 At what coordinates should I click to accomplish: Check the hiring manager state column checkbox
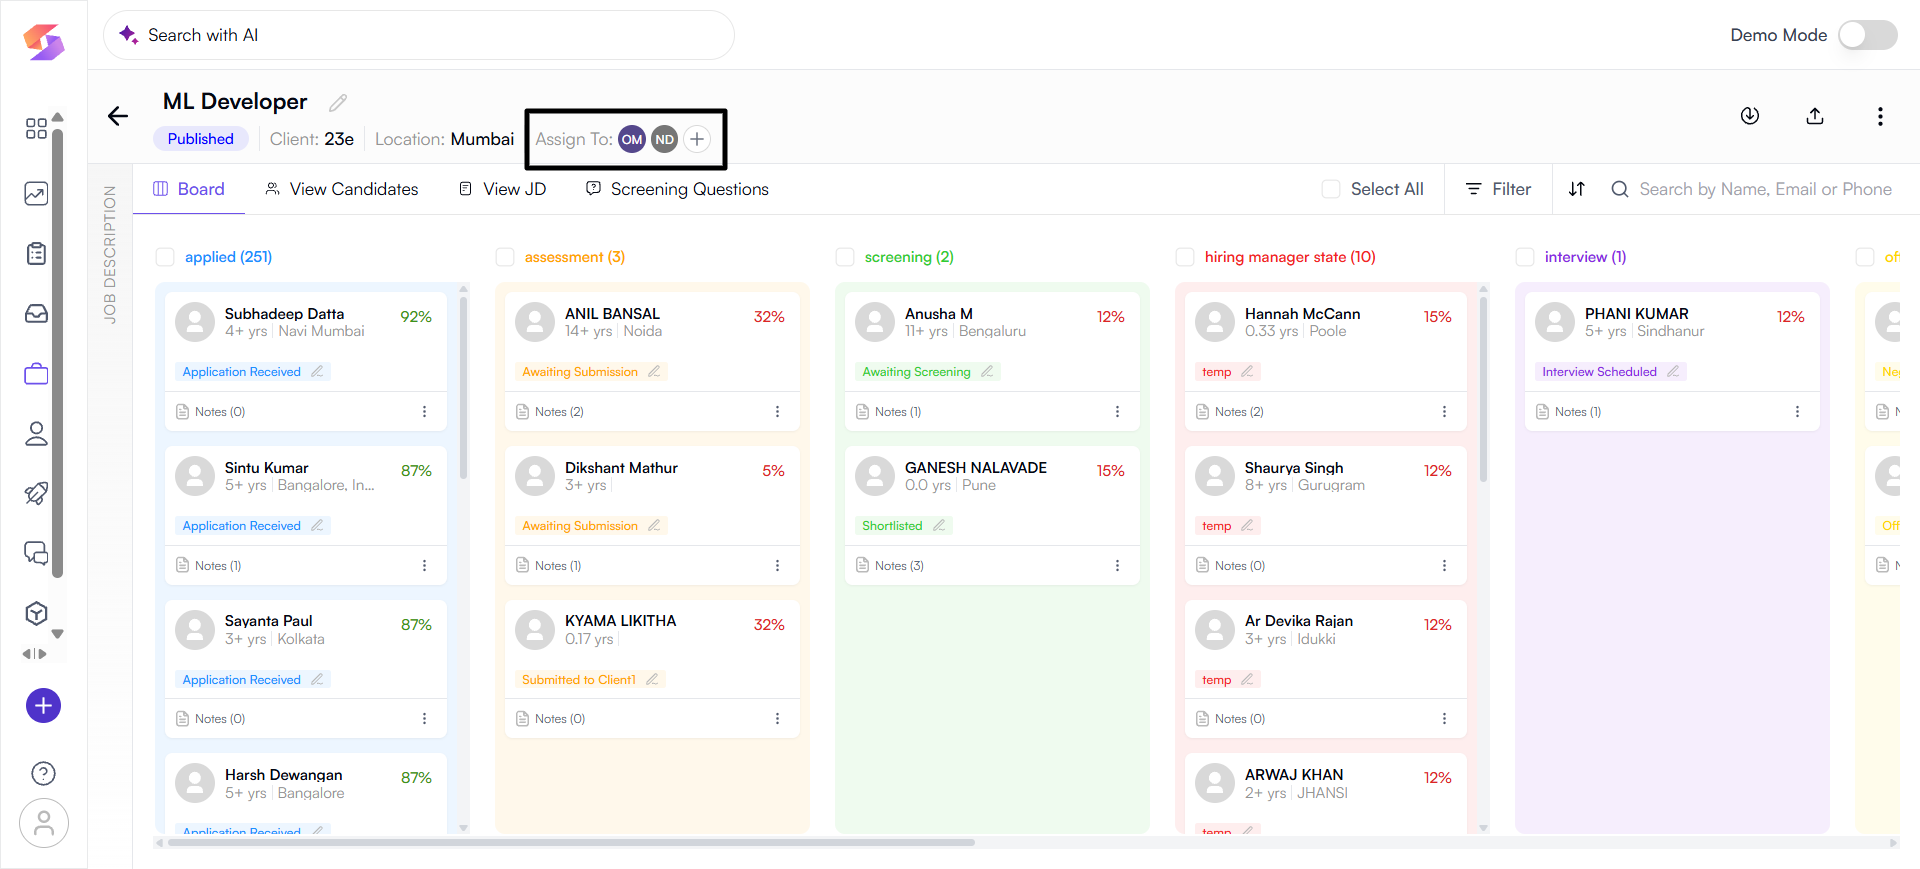pyautogui.click(x=1185, y=257)
